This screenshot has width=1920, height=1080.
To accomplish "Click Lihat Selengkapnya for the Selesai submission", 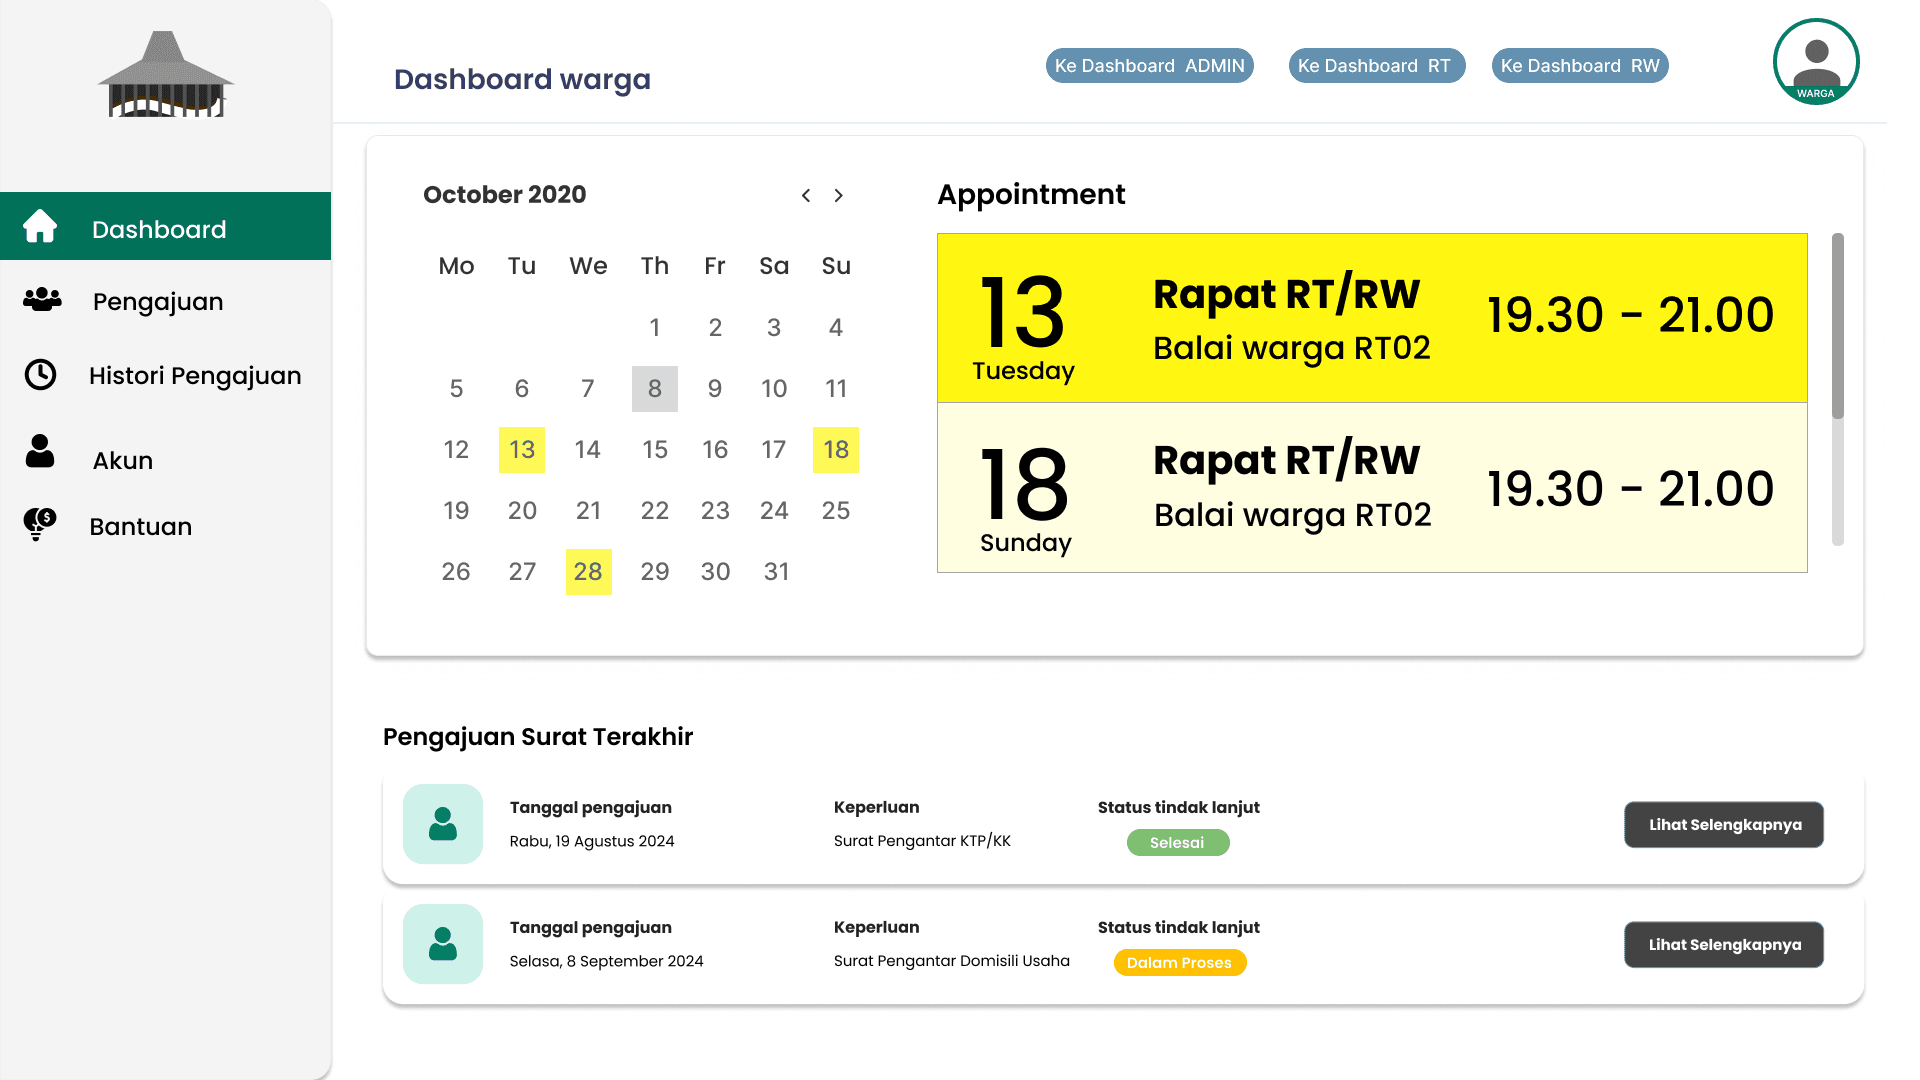I will pyautogui.click(x=1724, y=825).
